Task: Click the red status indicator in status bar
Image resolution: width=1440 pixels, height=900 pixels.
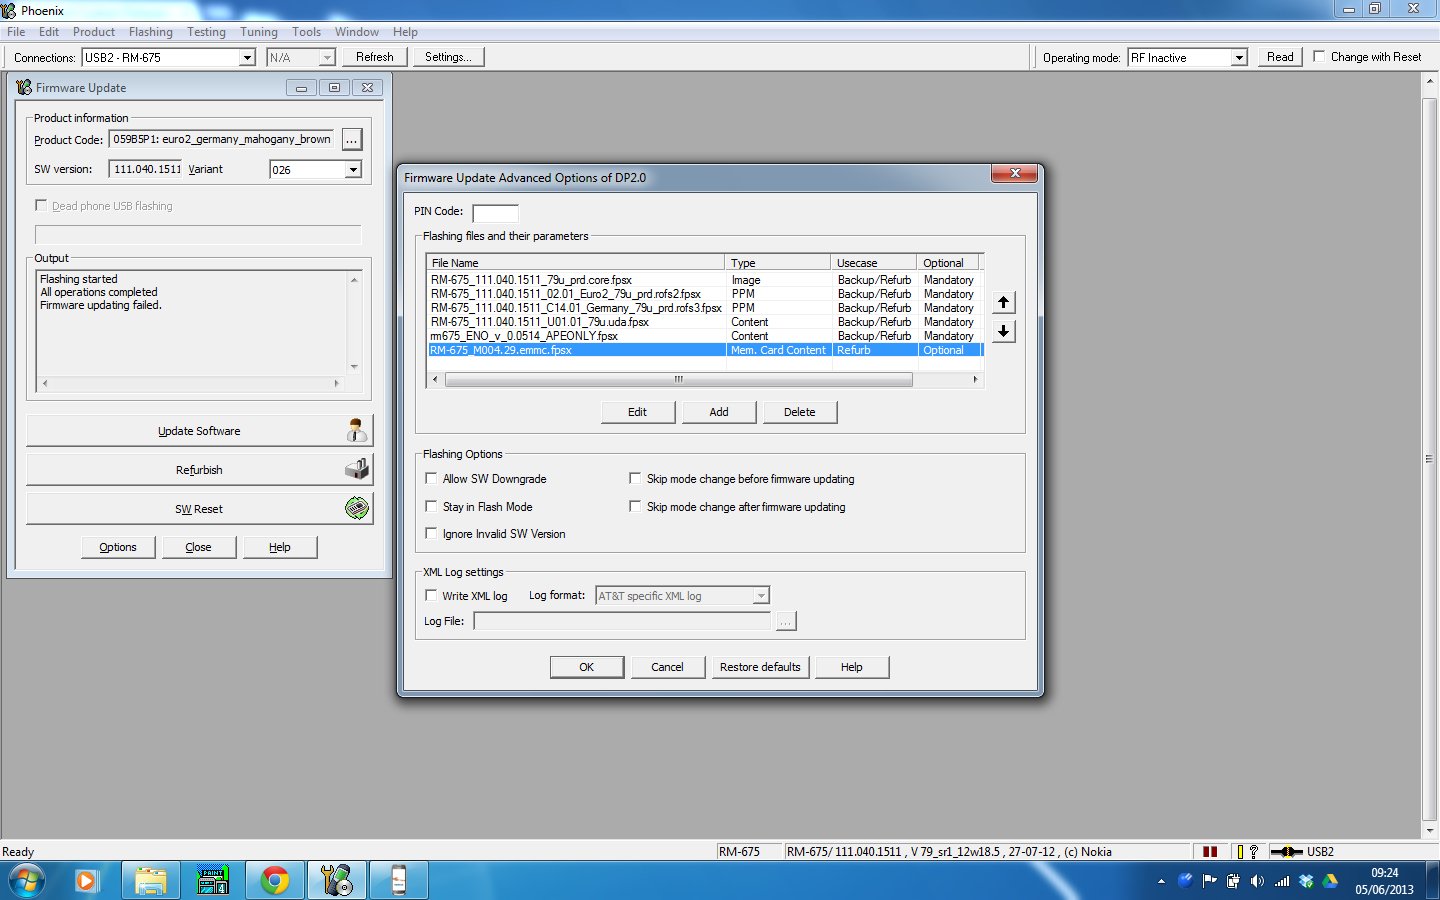Action: point(1210,852)
